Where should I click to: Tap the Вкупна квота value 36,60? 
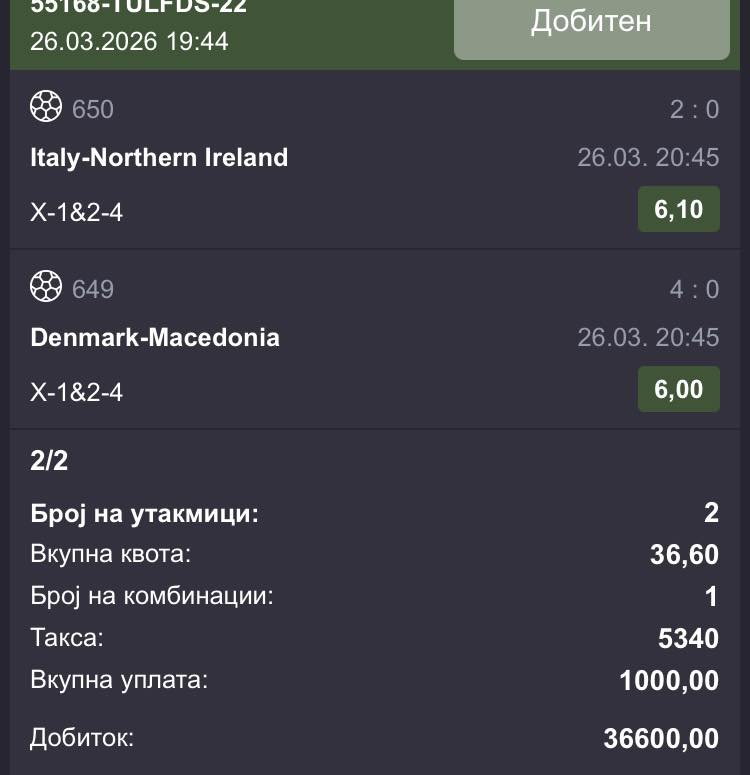(684, 555)
